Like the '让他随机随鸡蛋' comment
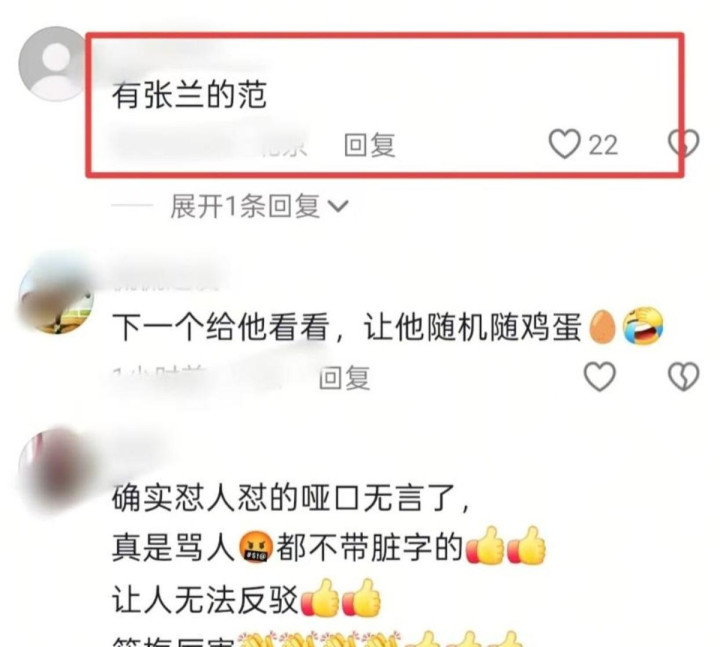720x647 pixels. [x=599, y=377]
